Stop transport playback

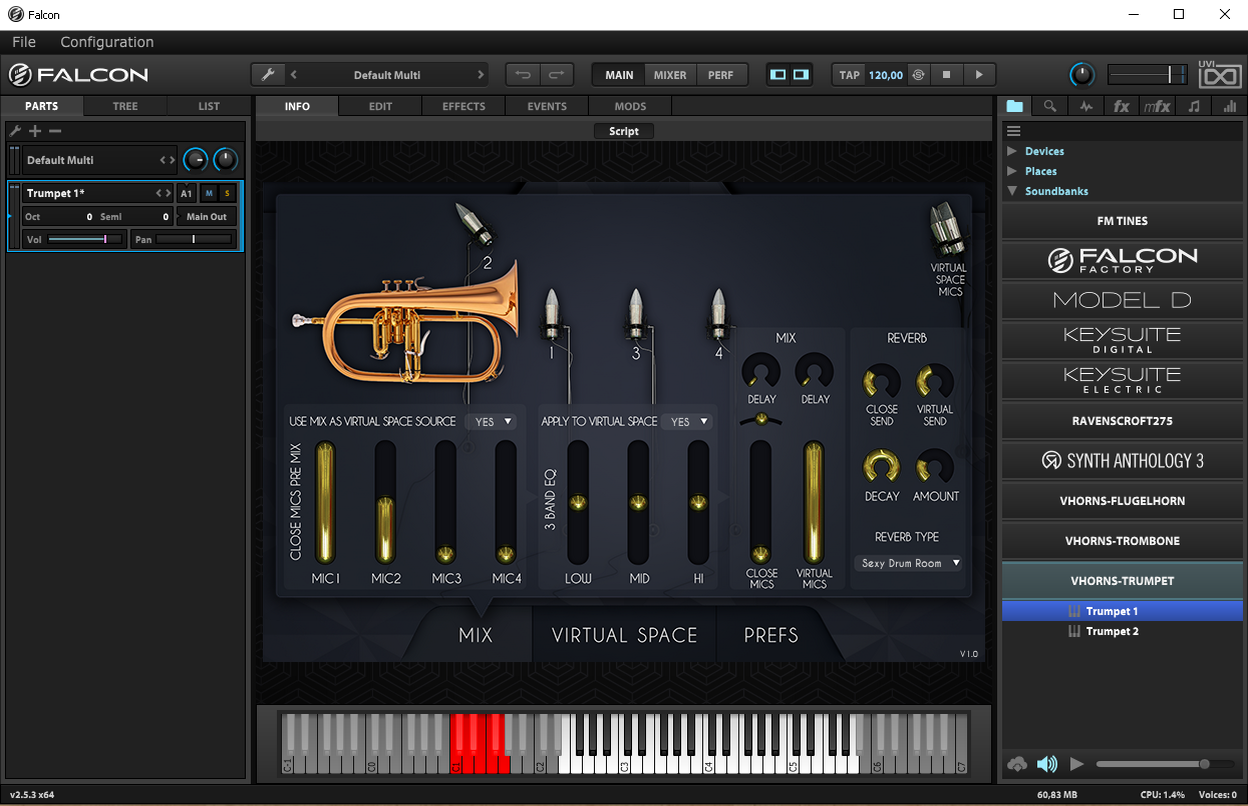coord(946,75)
